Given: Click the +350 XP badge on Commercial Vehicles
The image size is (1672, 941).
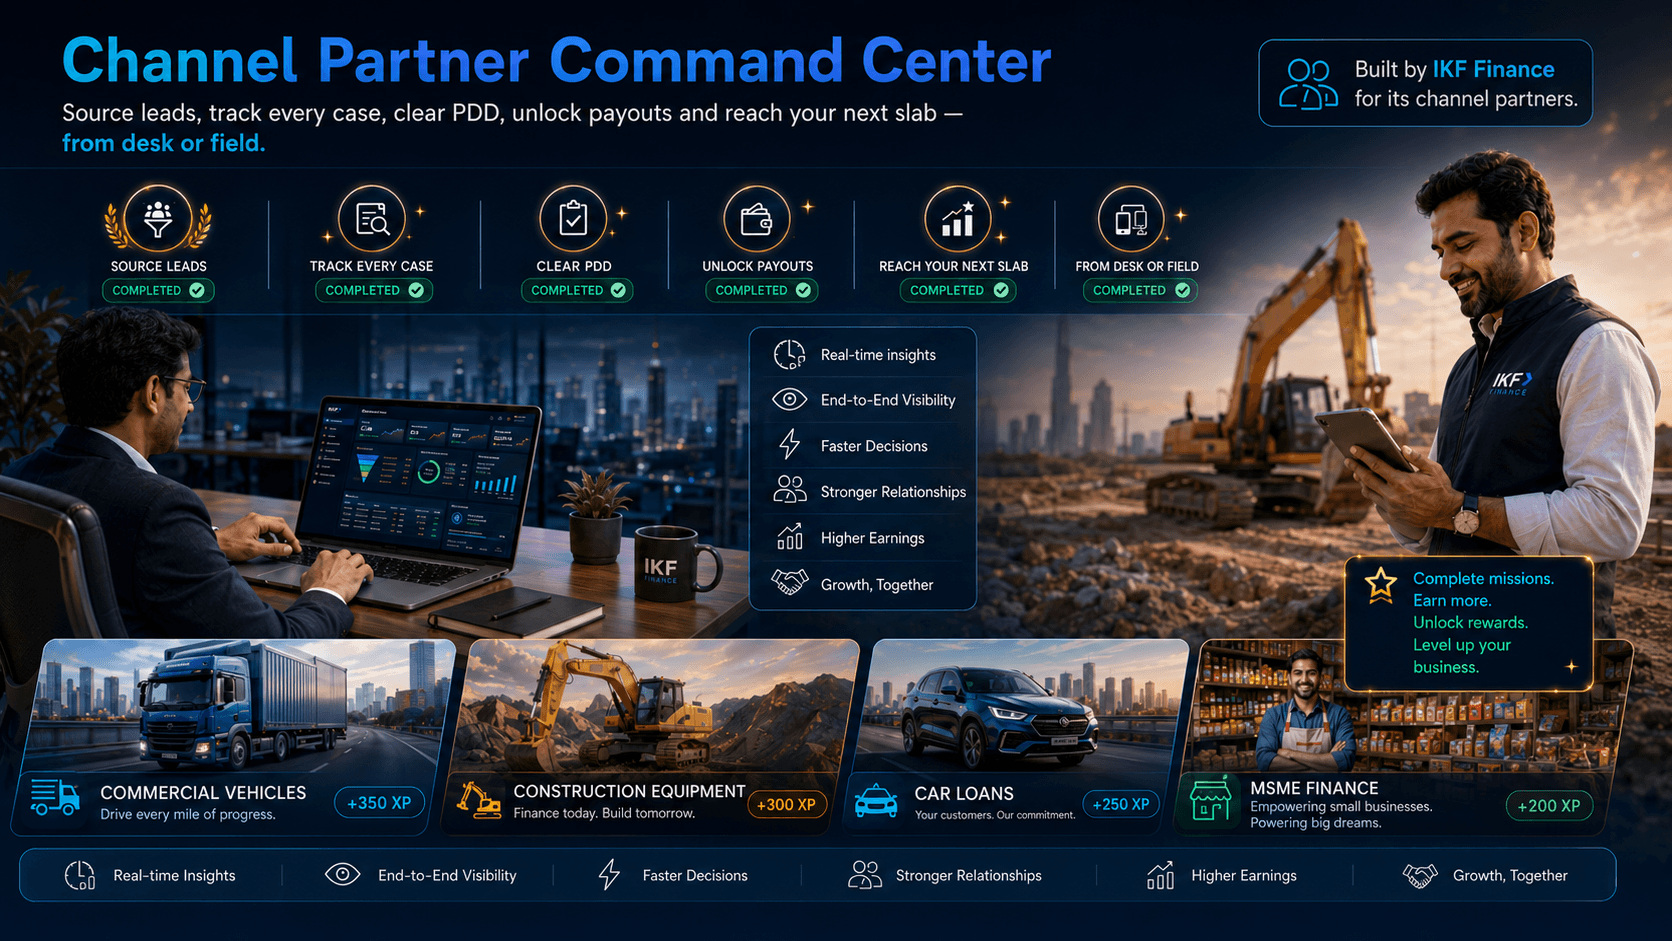Looking at the screenshot, I should point(379,803).
